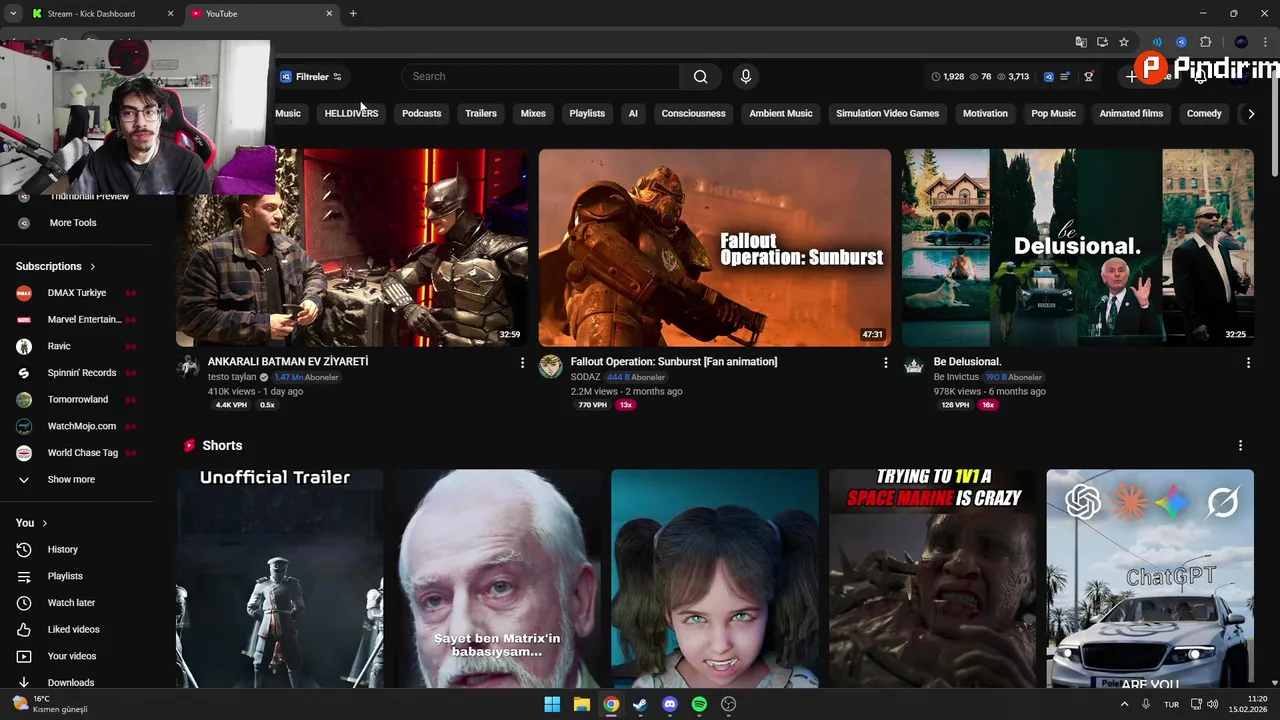Open the Tomorrowland subscription link
1280x720 pixels.
[x=77, y=400]
